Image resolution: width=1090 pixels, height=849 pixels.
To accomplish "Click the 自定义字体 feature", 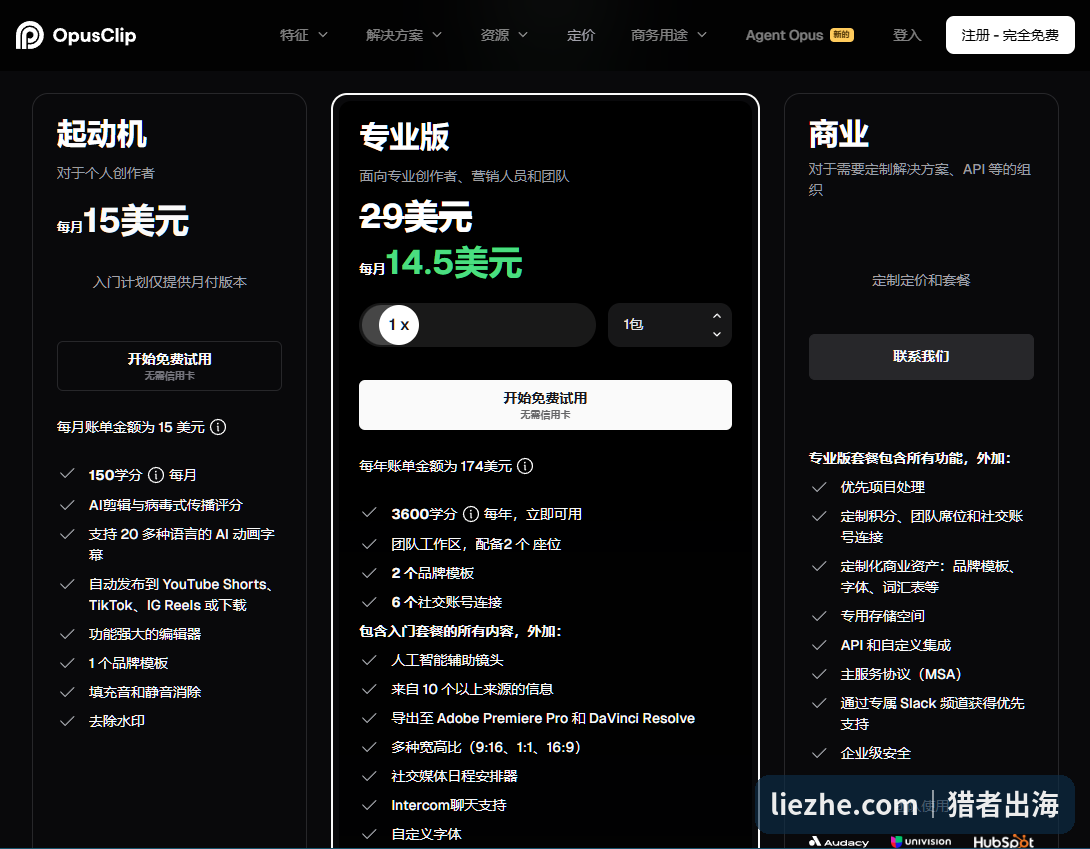I will 426,834.
